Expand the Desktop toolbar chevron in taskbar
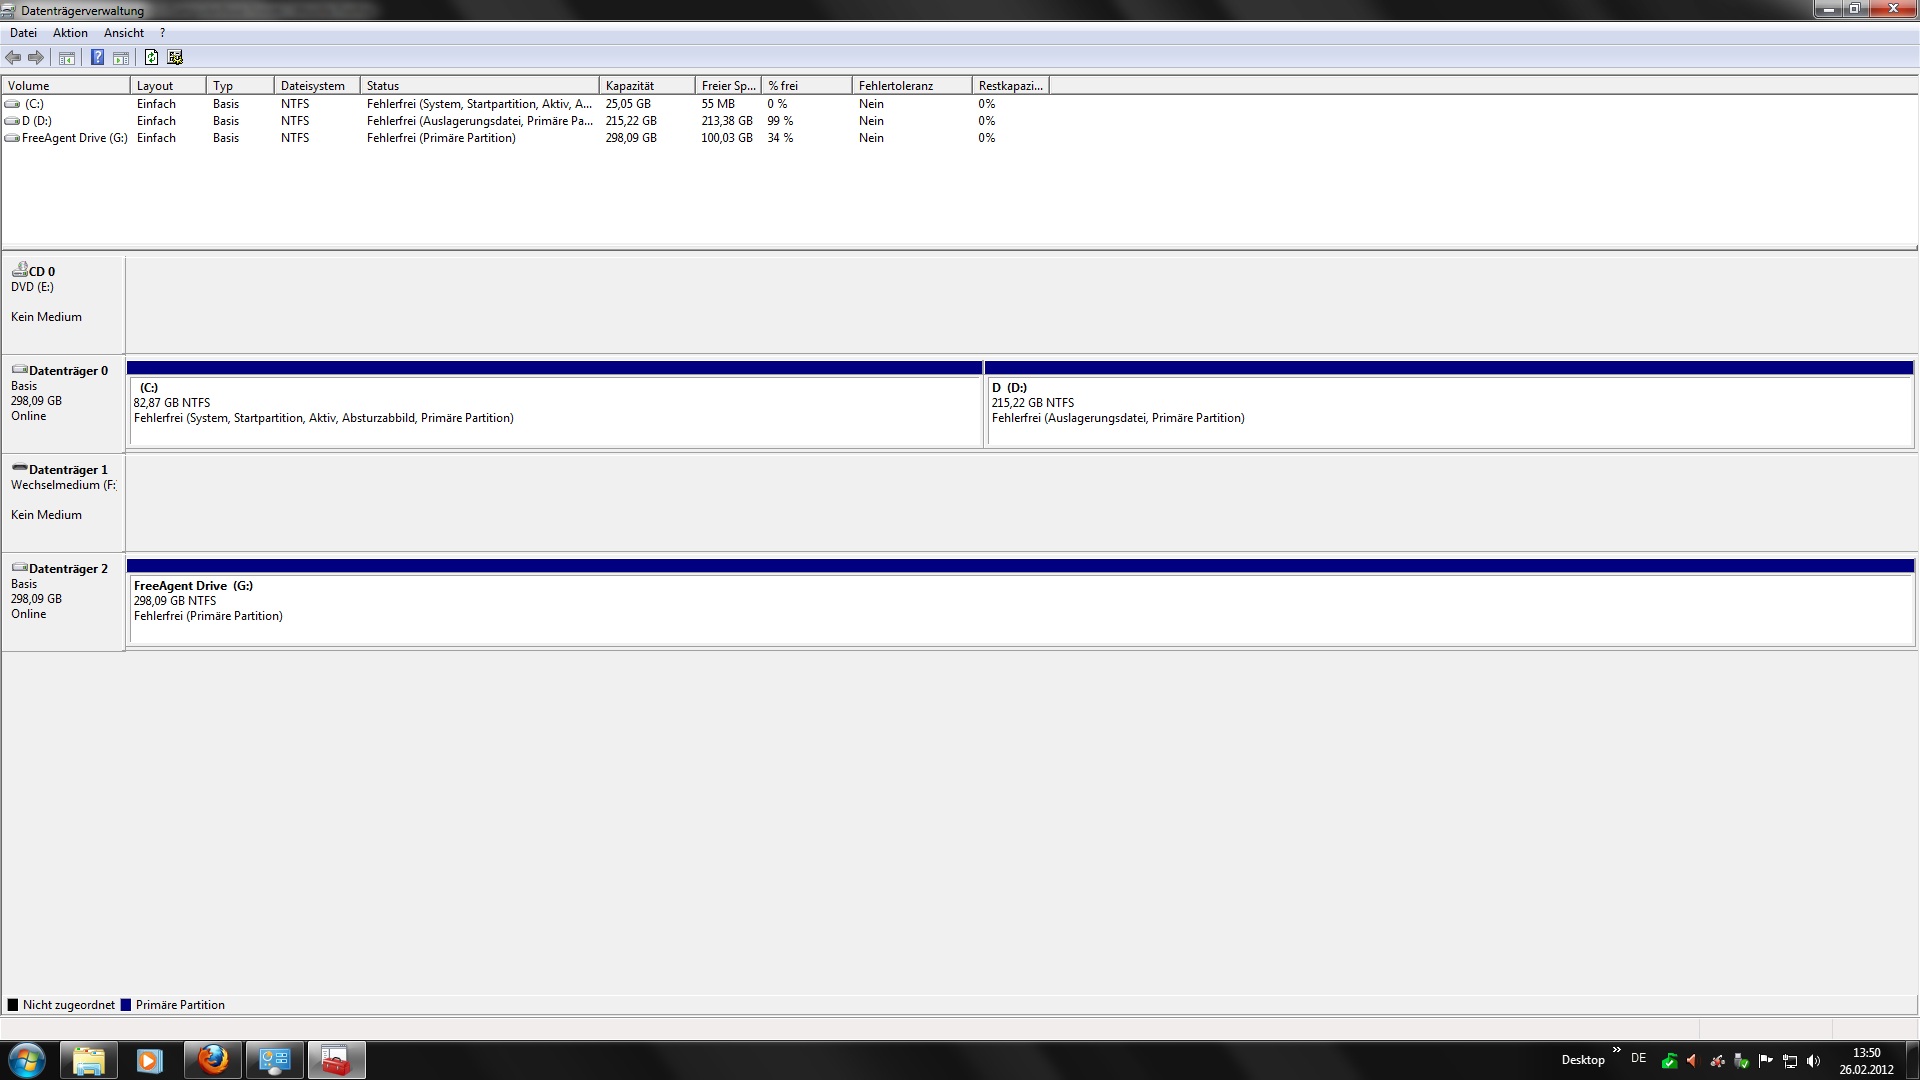 [x=1616, y=1050]
